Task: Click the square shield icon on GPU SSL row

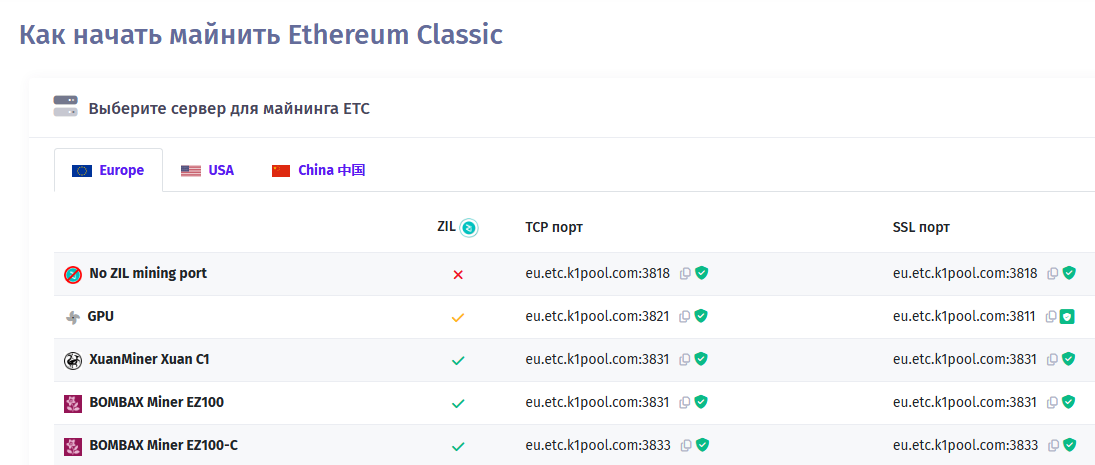Action: click(x=1067, y=316)
